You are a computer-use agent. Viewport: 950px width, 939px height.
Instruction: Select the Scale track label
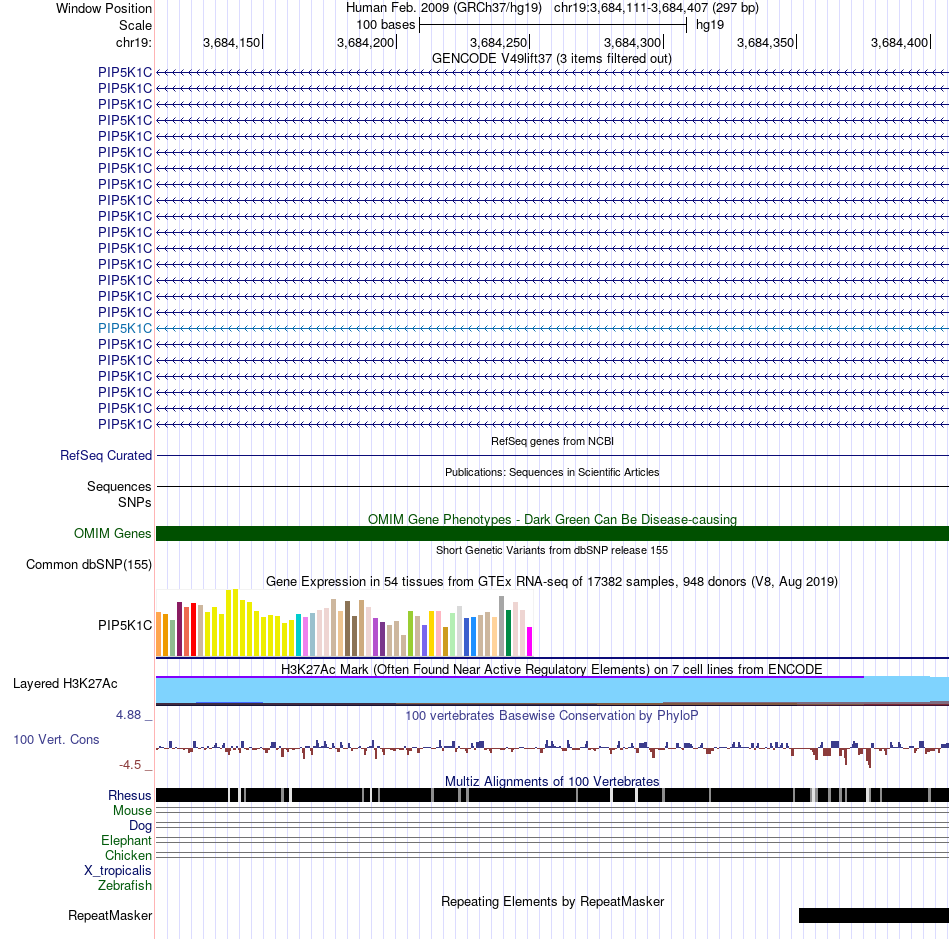point(135,25)
